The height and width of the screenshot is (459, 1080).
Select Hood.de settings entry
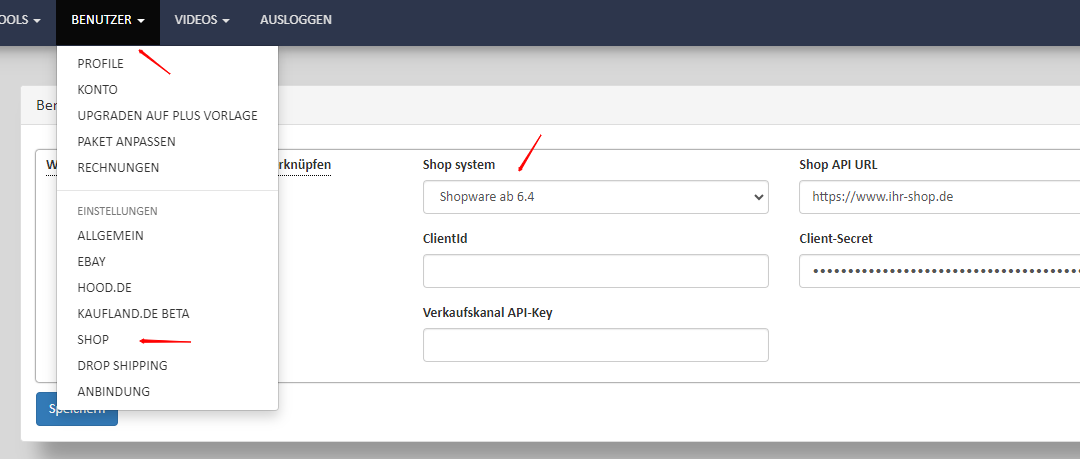click(104, 288)
